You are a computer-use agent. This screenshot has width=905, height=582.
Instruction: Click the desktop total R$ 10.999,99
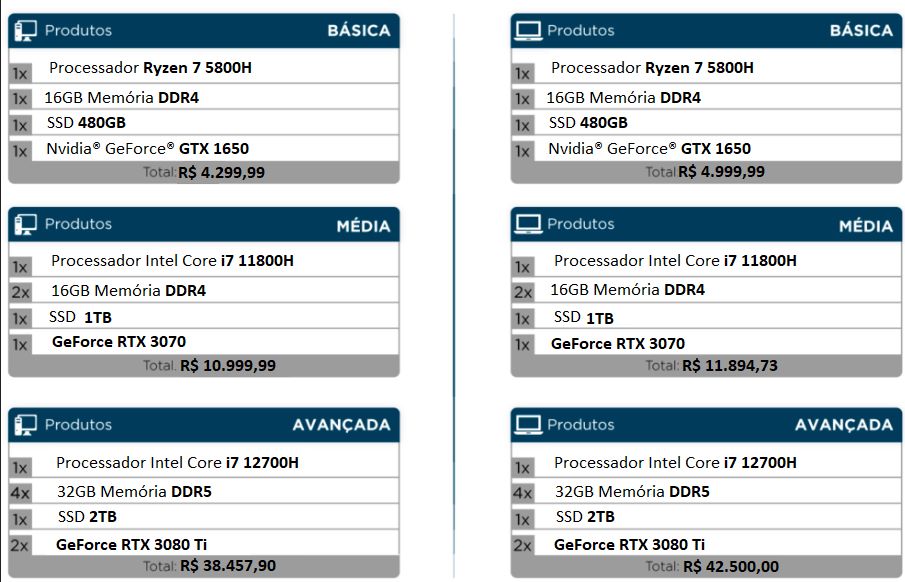[x=227, y=365]
